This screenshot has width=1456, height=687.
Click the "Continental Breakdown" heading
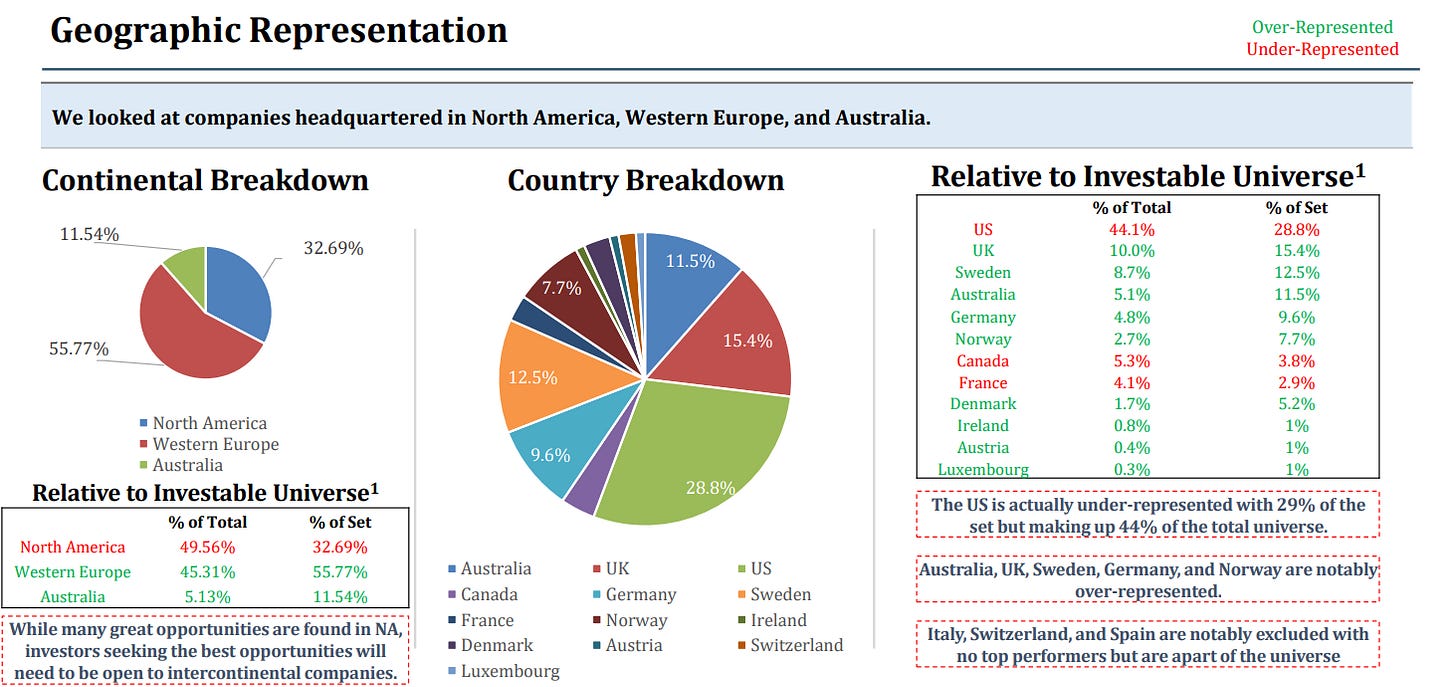(x=205, y=180)
